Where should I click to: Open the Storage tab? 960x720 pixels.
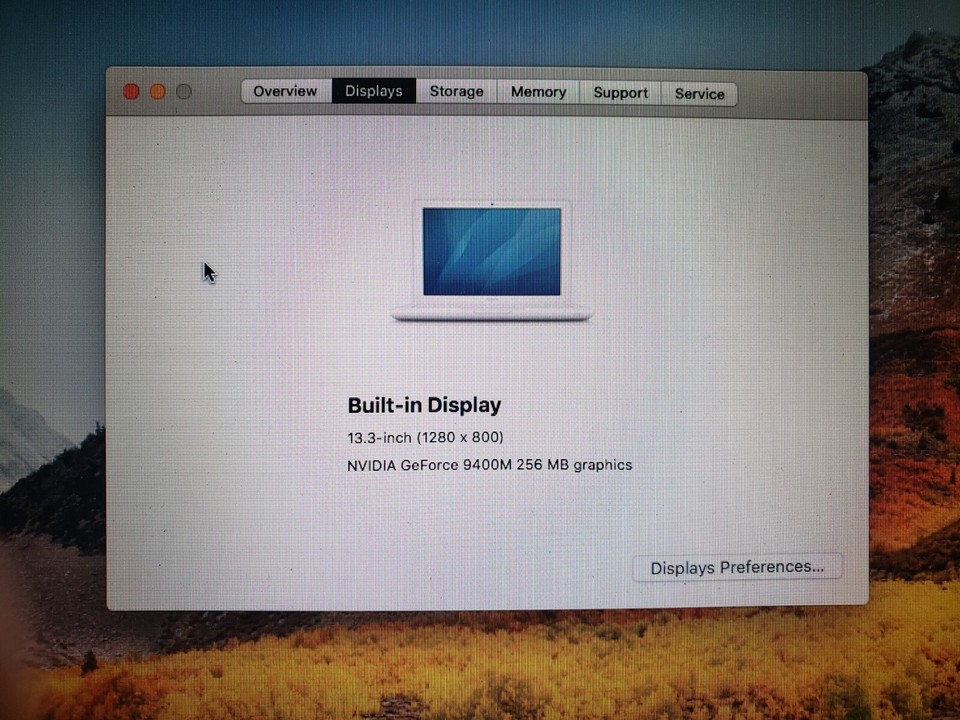pos(456,91)
